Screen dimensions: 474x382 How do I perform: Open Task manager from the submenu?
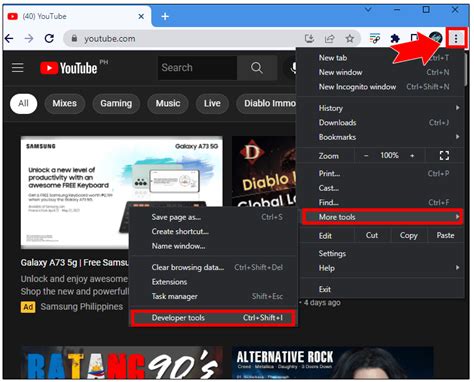coord(213,296)
